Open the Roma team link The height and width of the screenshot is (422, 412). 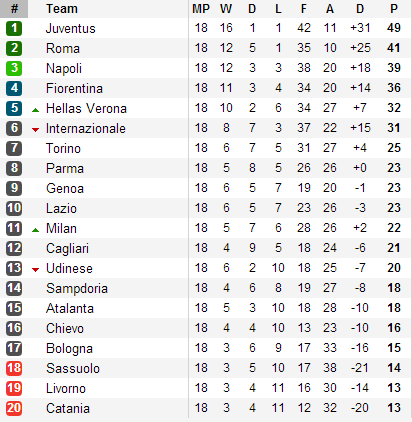(63, 48)
